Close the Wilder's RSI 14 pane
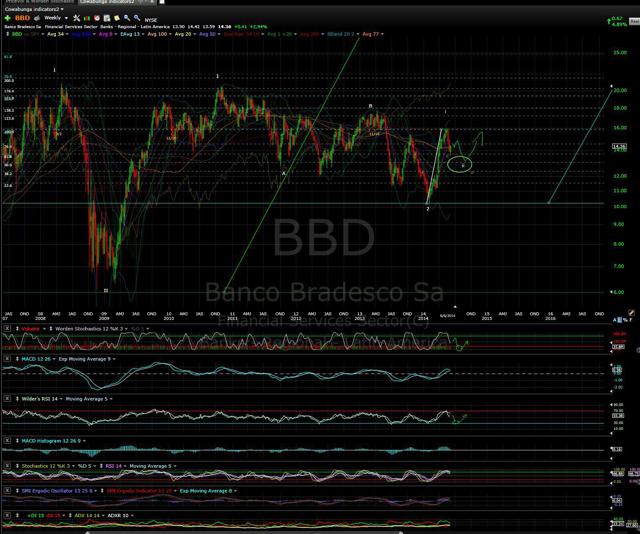This screenshot has width=640, height=534. point(7,399)
